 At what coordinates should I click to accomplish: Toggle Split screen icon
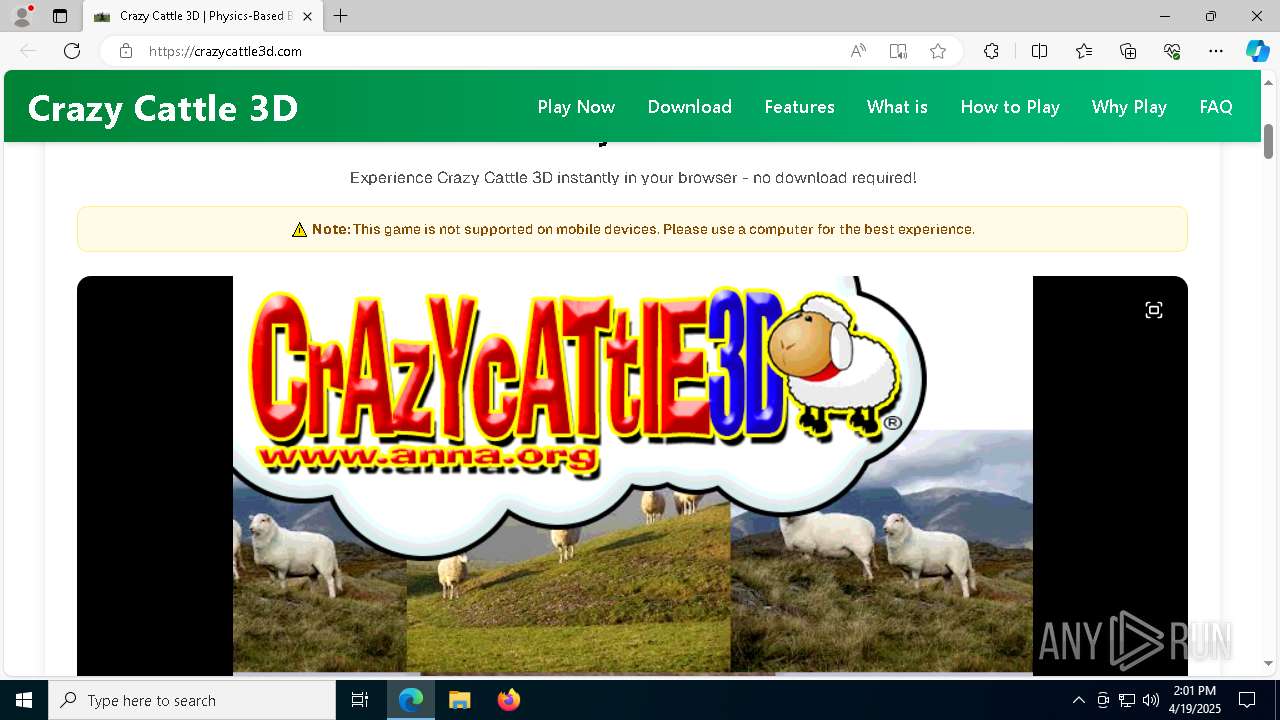tap(1039, 51)
